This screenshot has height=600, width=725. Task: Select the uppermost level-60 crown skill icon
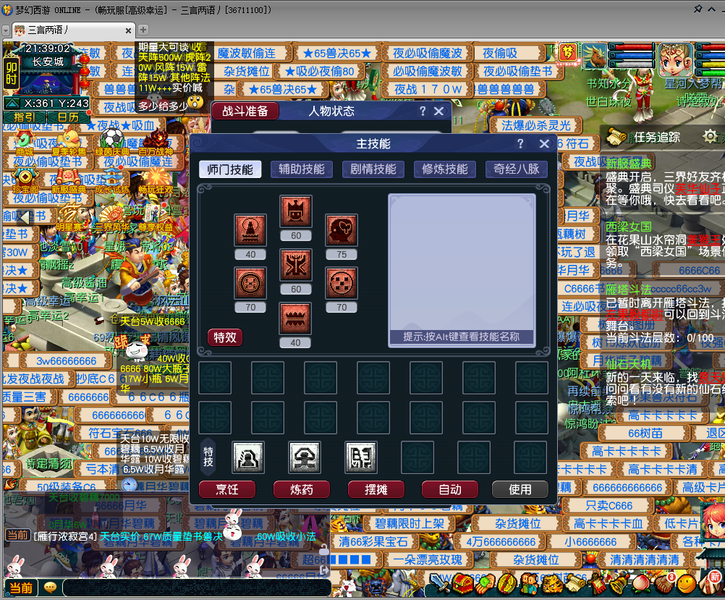coord(296,211)
